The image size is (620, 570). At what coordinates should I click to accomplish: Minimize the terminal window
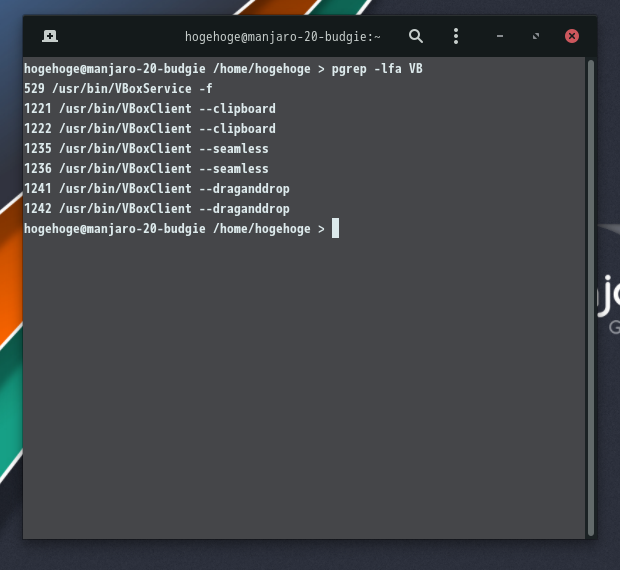[x=500, y=36]
